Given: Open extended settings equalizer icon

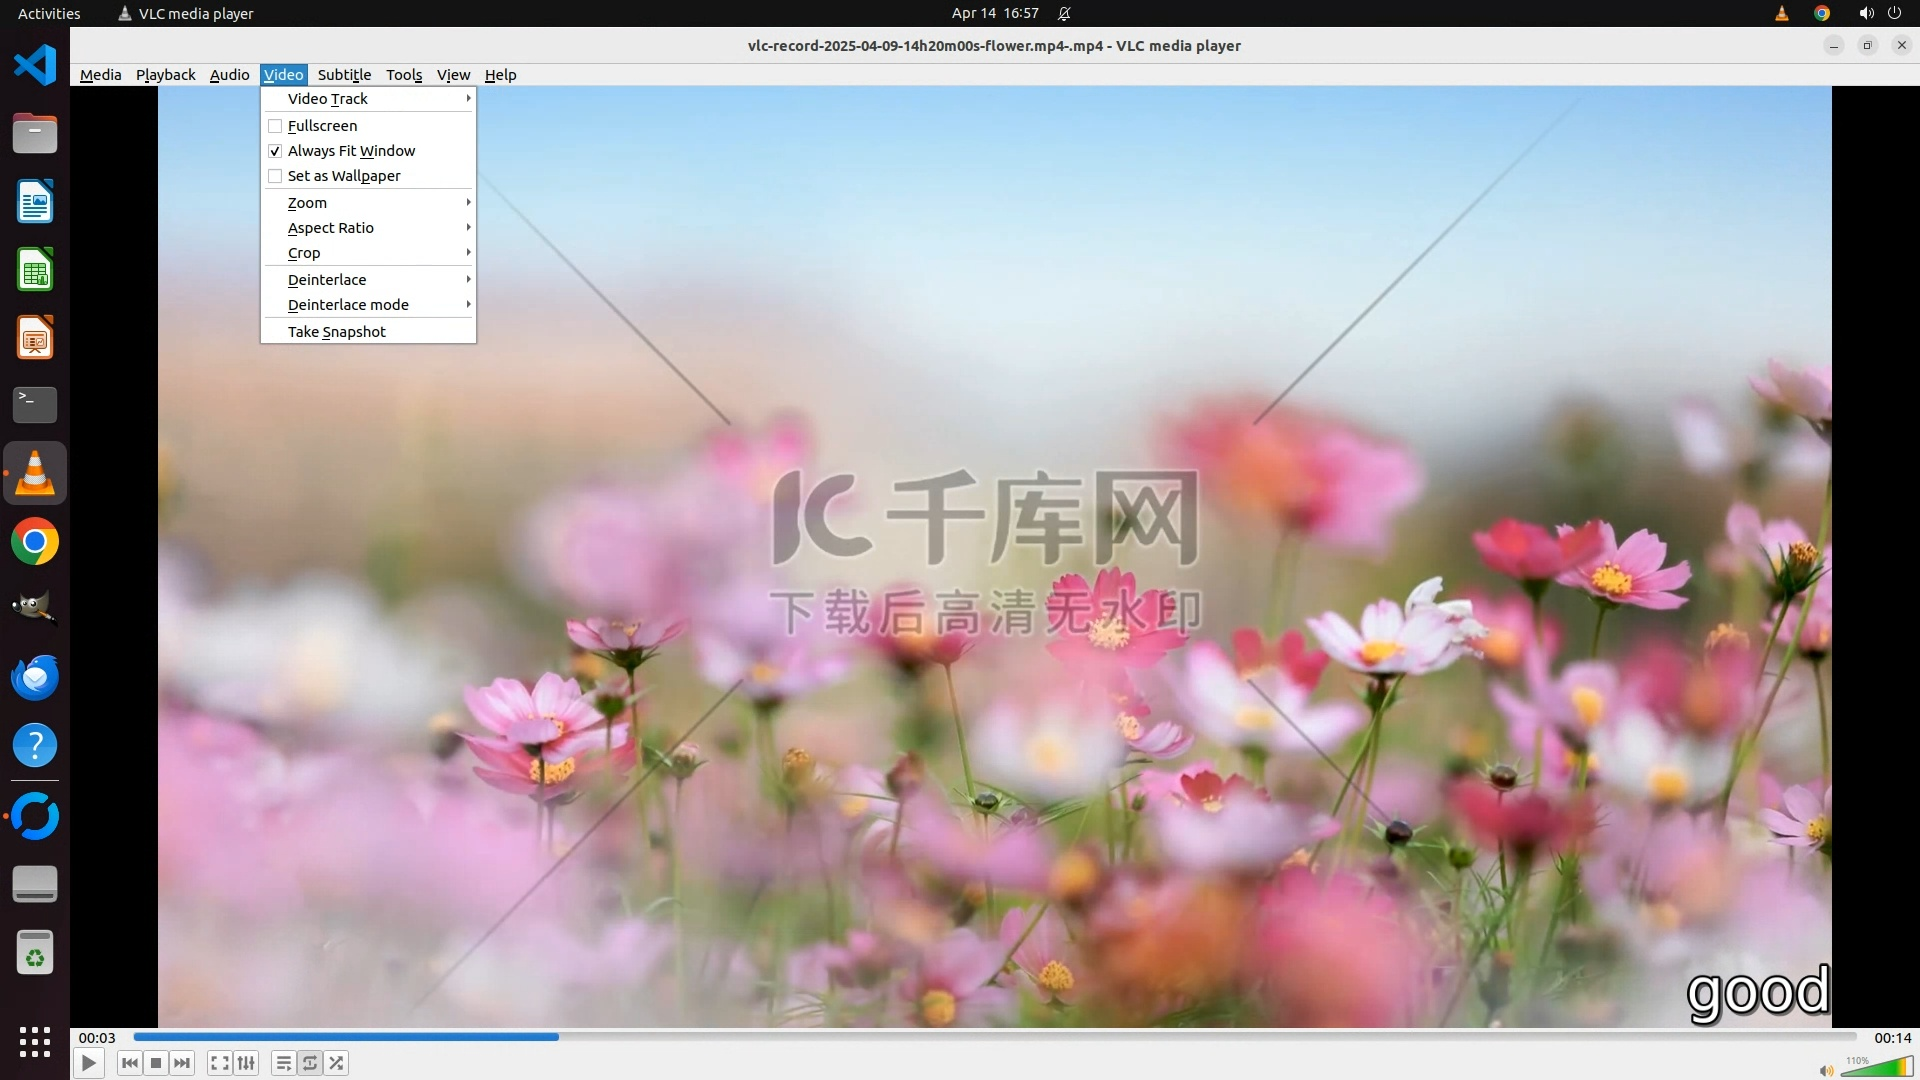Looking at the screenshot, I should [246, 1063].
